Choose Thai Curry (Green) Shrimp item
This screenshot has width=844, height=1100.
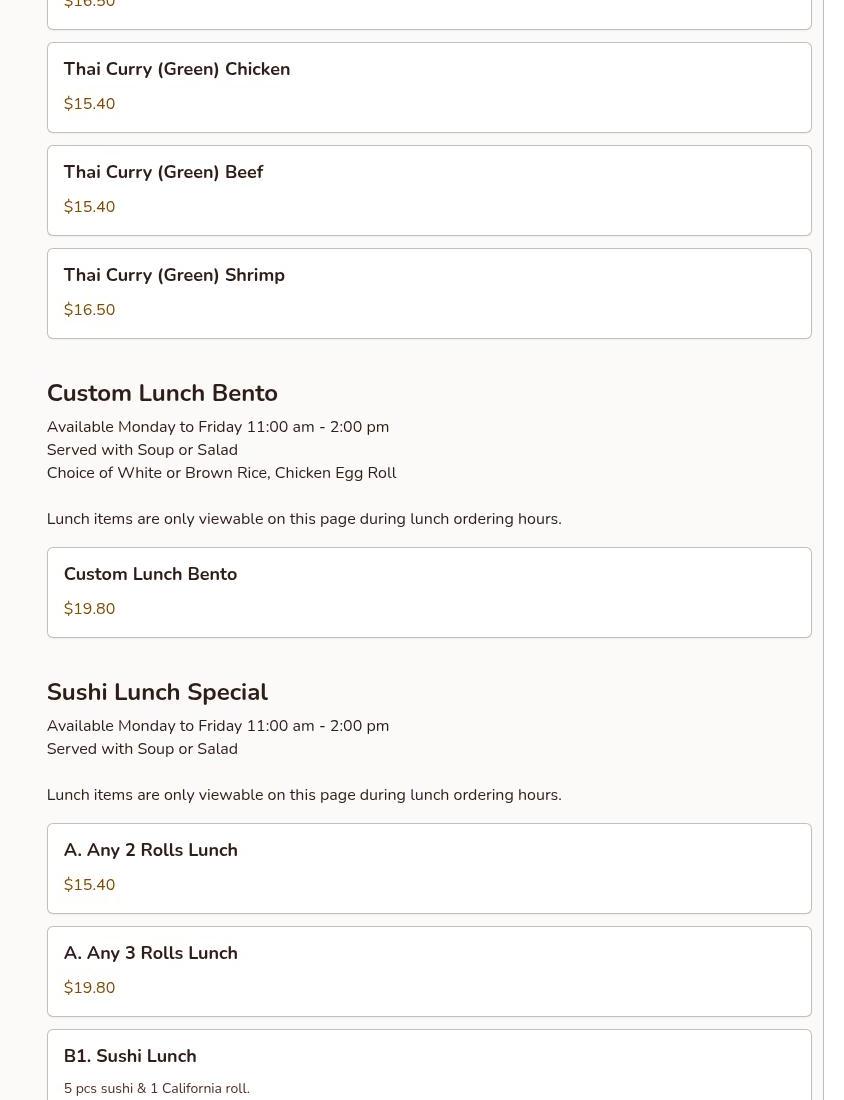tap(429, 294)
